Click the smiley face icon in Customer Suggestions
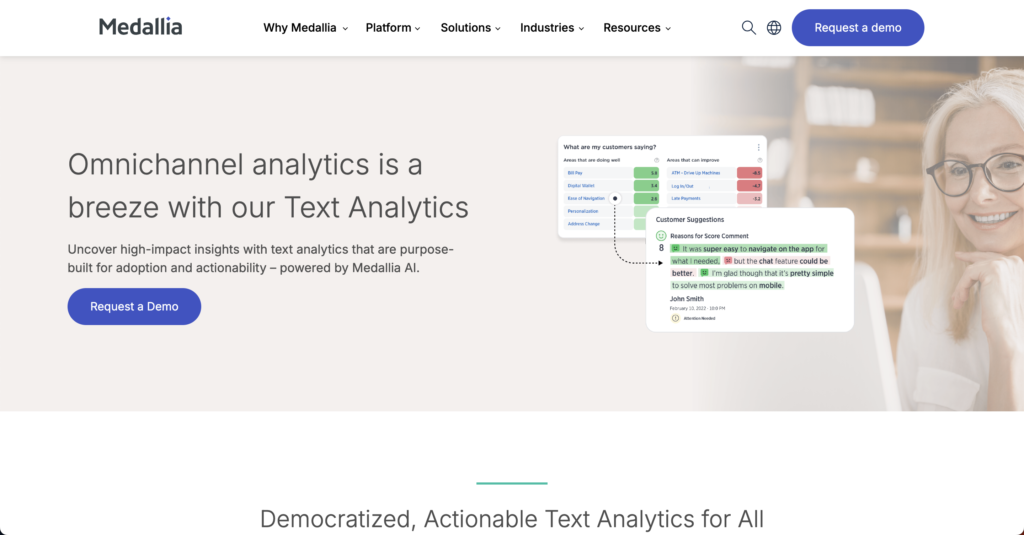This screenshot has height=535, width=1024. click(x=661, y=235)
